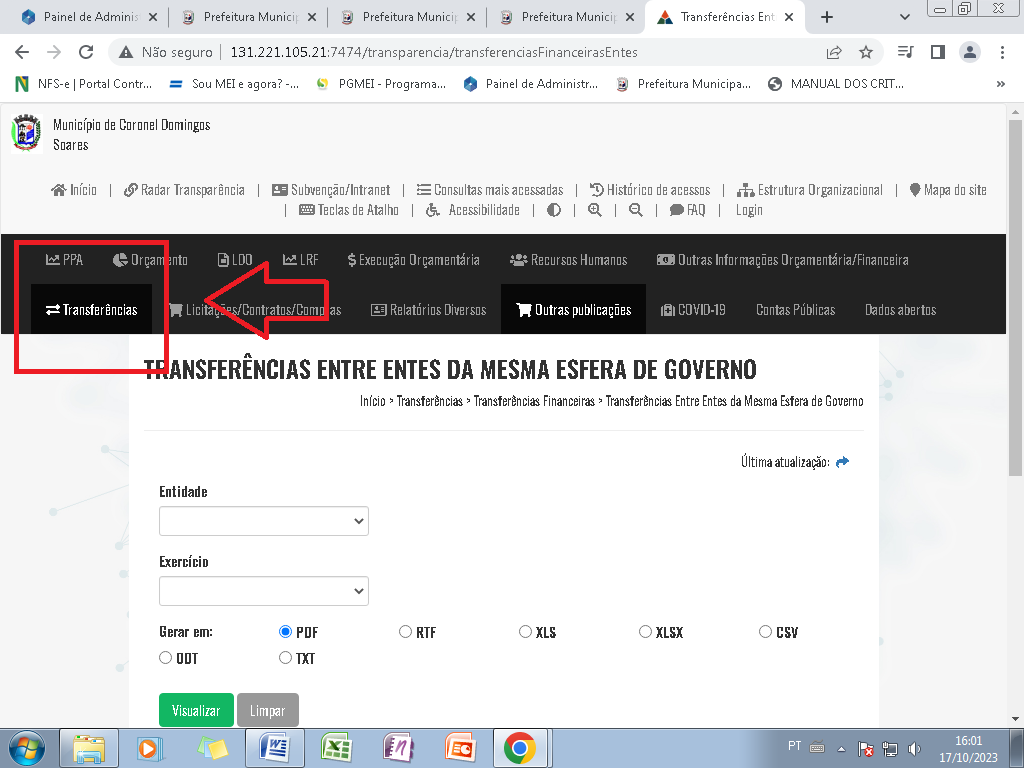Click the volume speaker icon in system tray

click(x=915, y=749)
